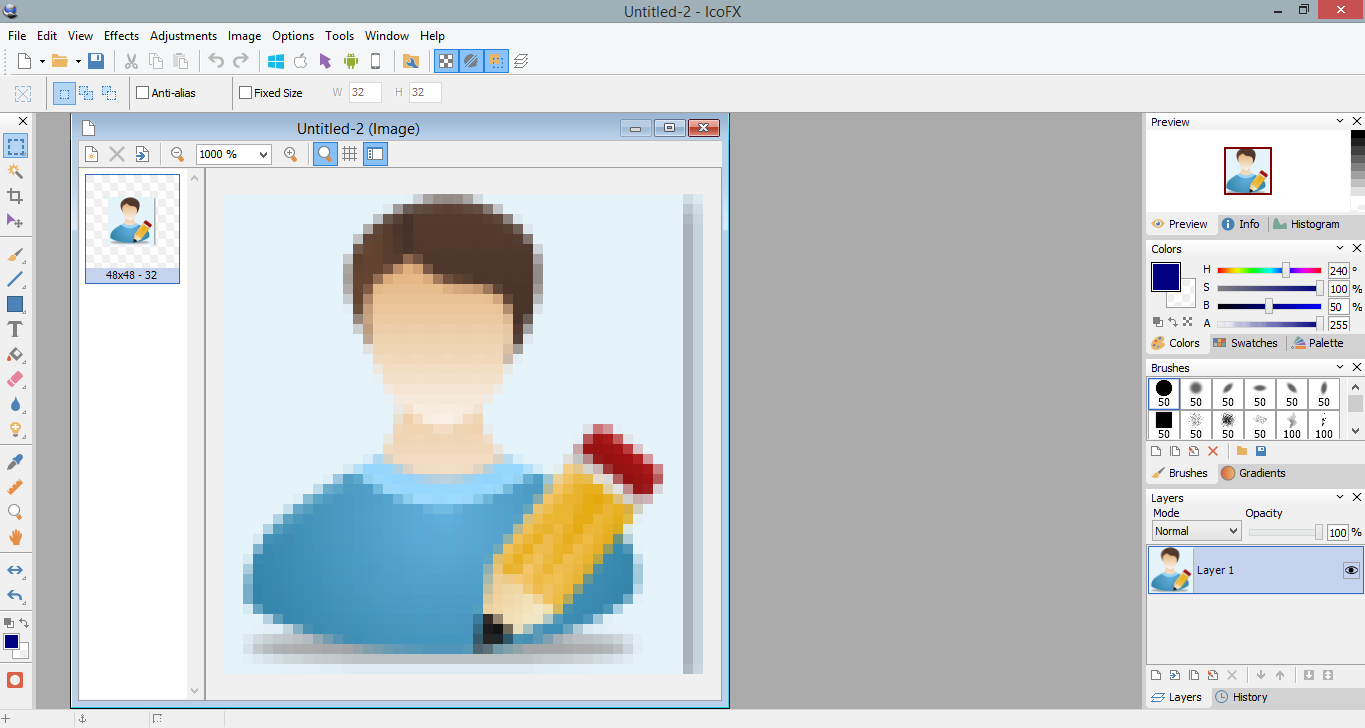
Task: Open the Windows icon format settings
Action: tap(276, 61)
